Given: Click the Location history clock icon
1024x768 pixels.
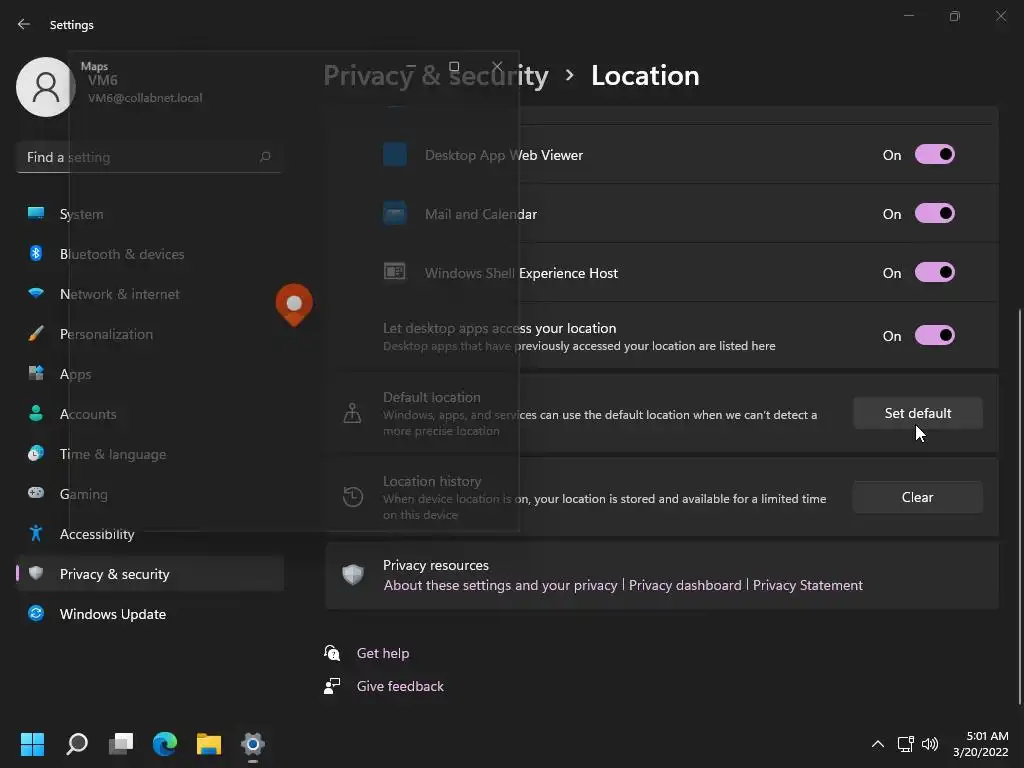Looking at the screenshot, I should [353, 497].
